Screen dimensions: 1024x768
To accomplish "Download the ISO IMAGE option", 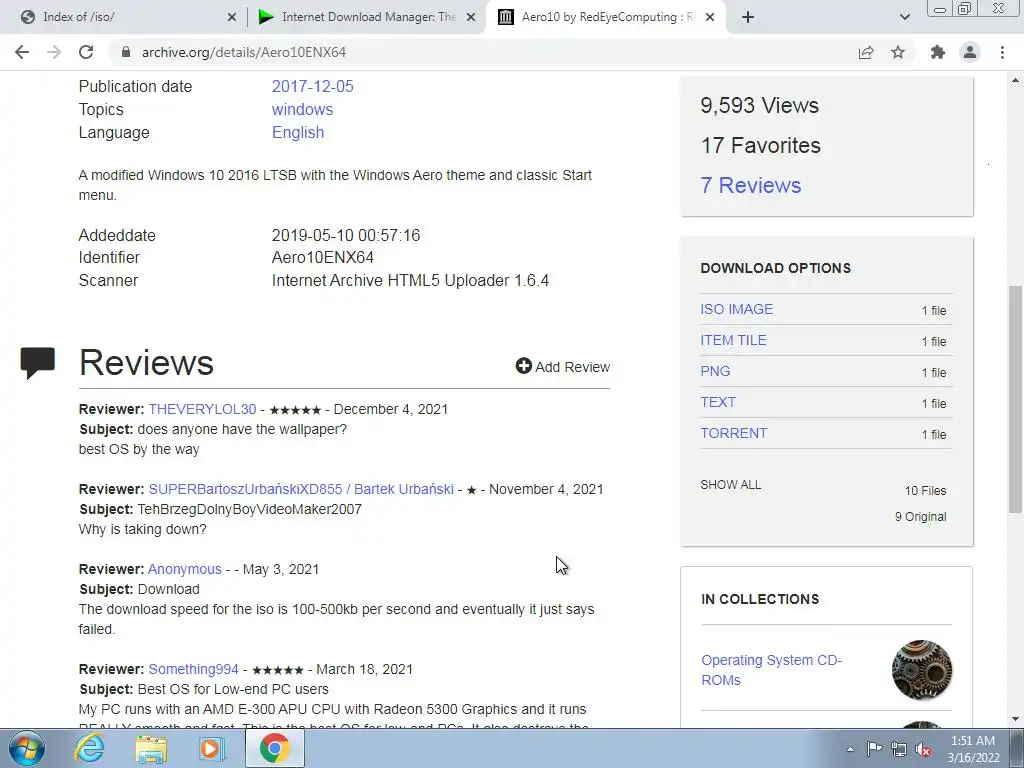I will click(737, 309).
